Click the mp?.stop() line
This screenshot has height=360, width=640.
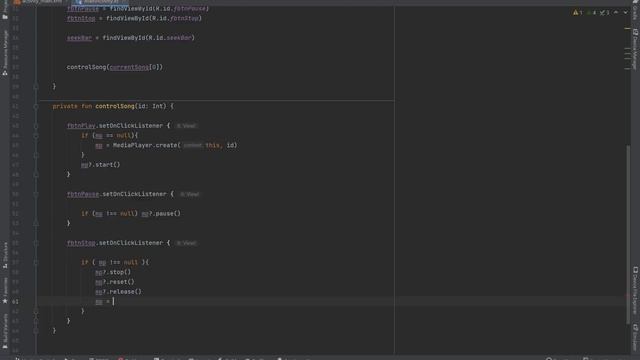(x=113, y=272)
